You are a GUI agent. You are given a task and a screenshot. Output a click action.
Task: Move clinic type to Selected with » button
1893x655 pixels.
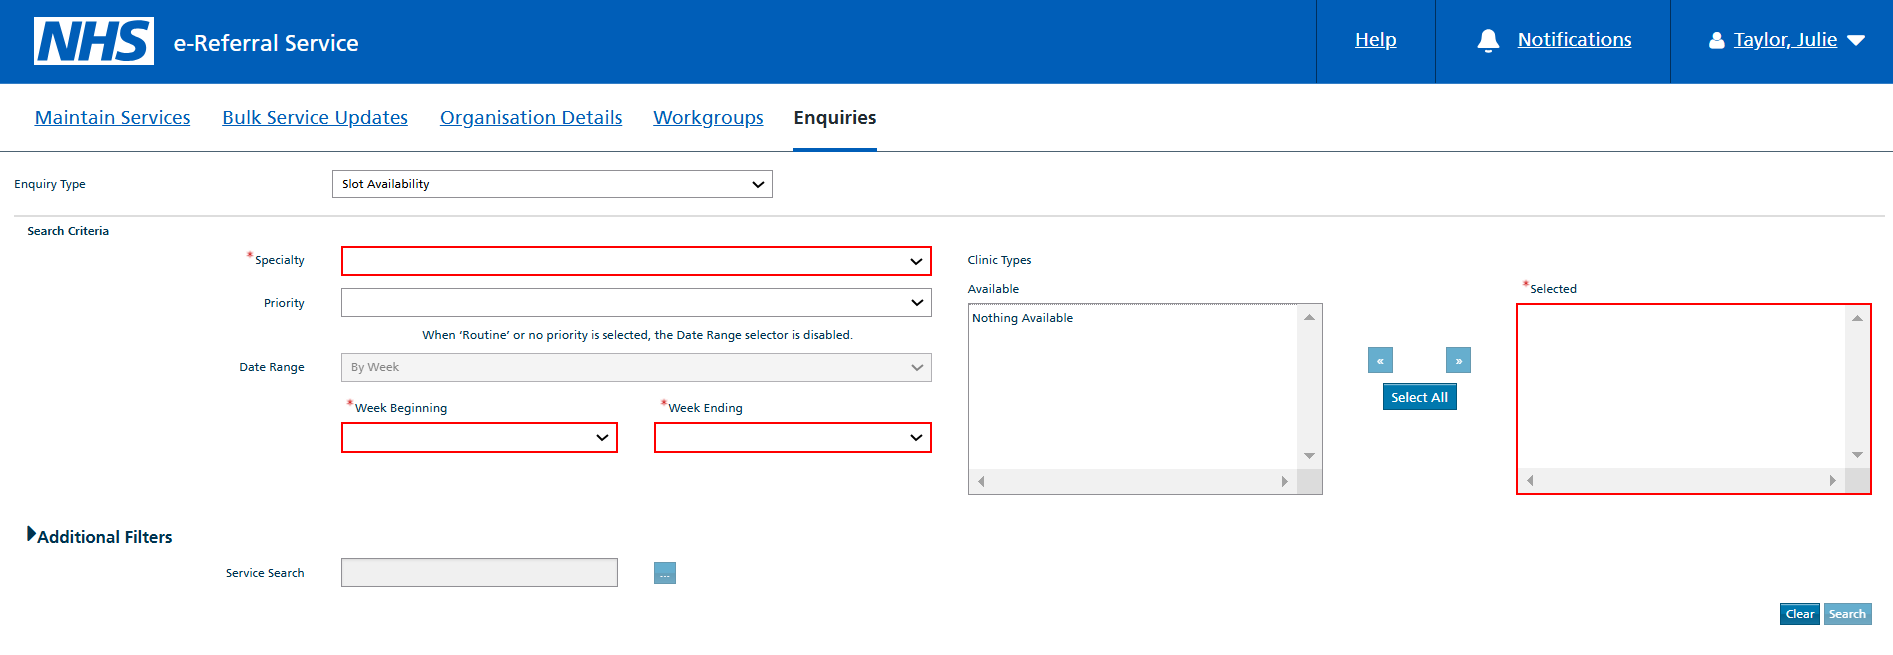tap(1458, 361)
